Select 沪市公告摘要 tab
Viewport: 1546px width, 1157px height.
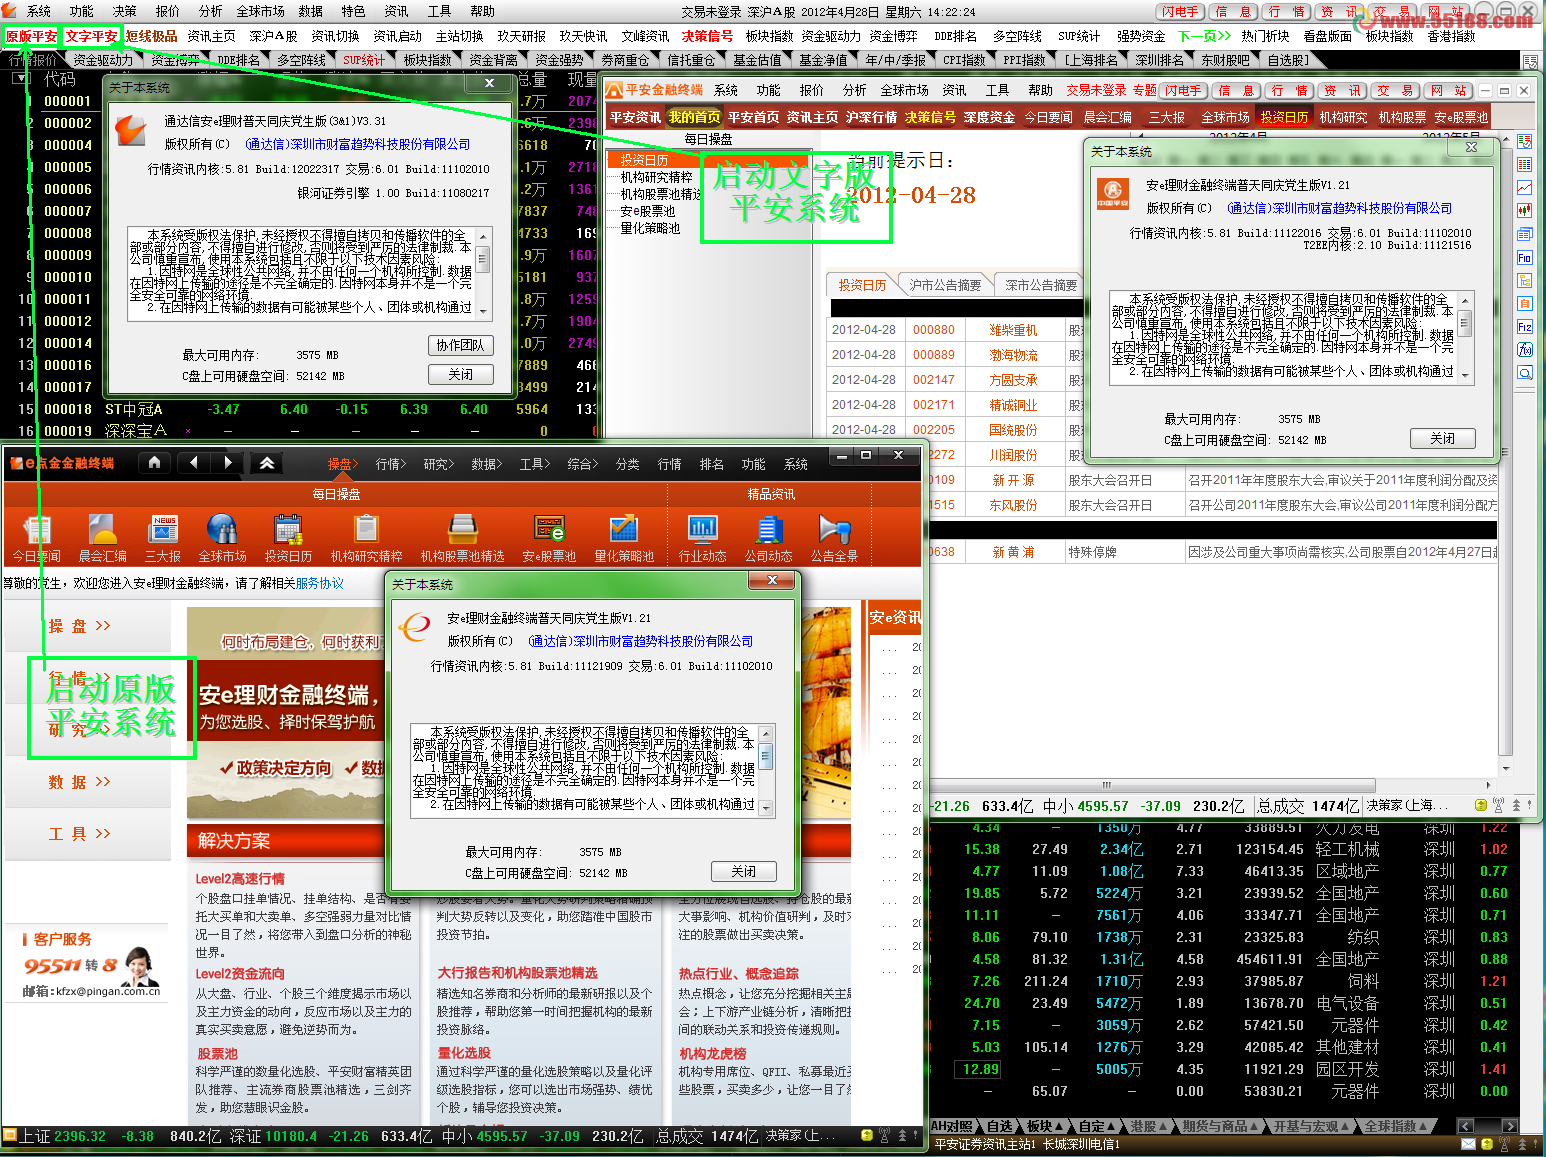[945, 285]
